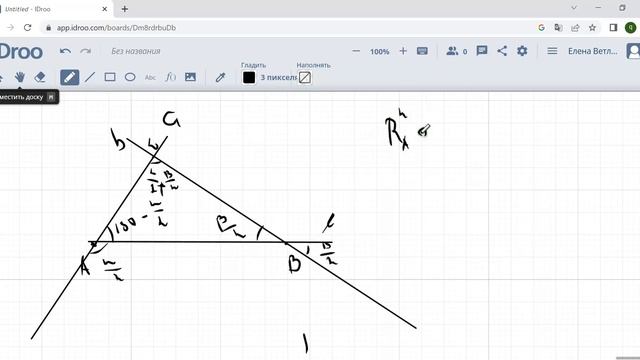Reload the browser page

27,28
